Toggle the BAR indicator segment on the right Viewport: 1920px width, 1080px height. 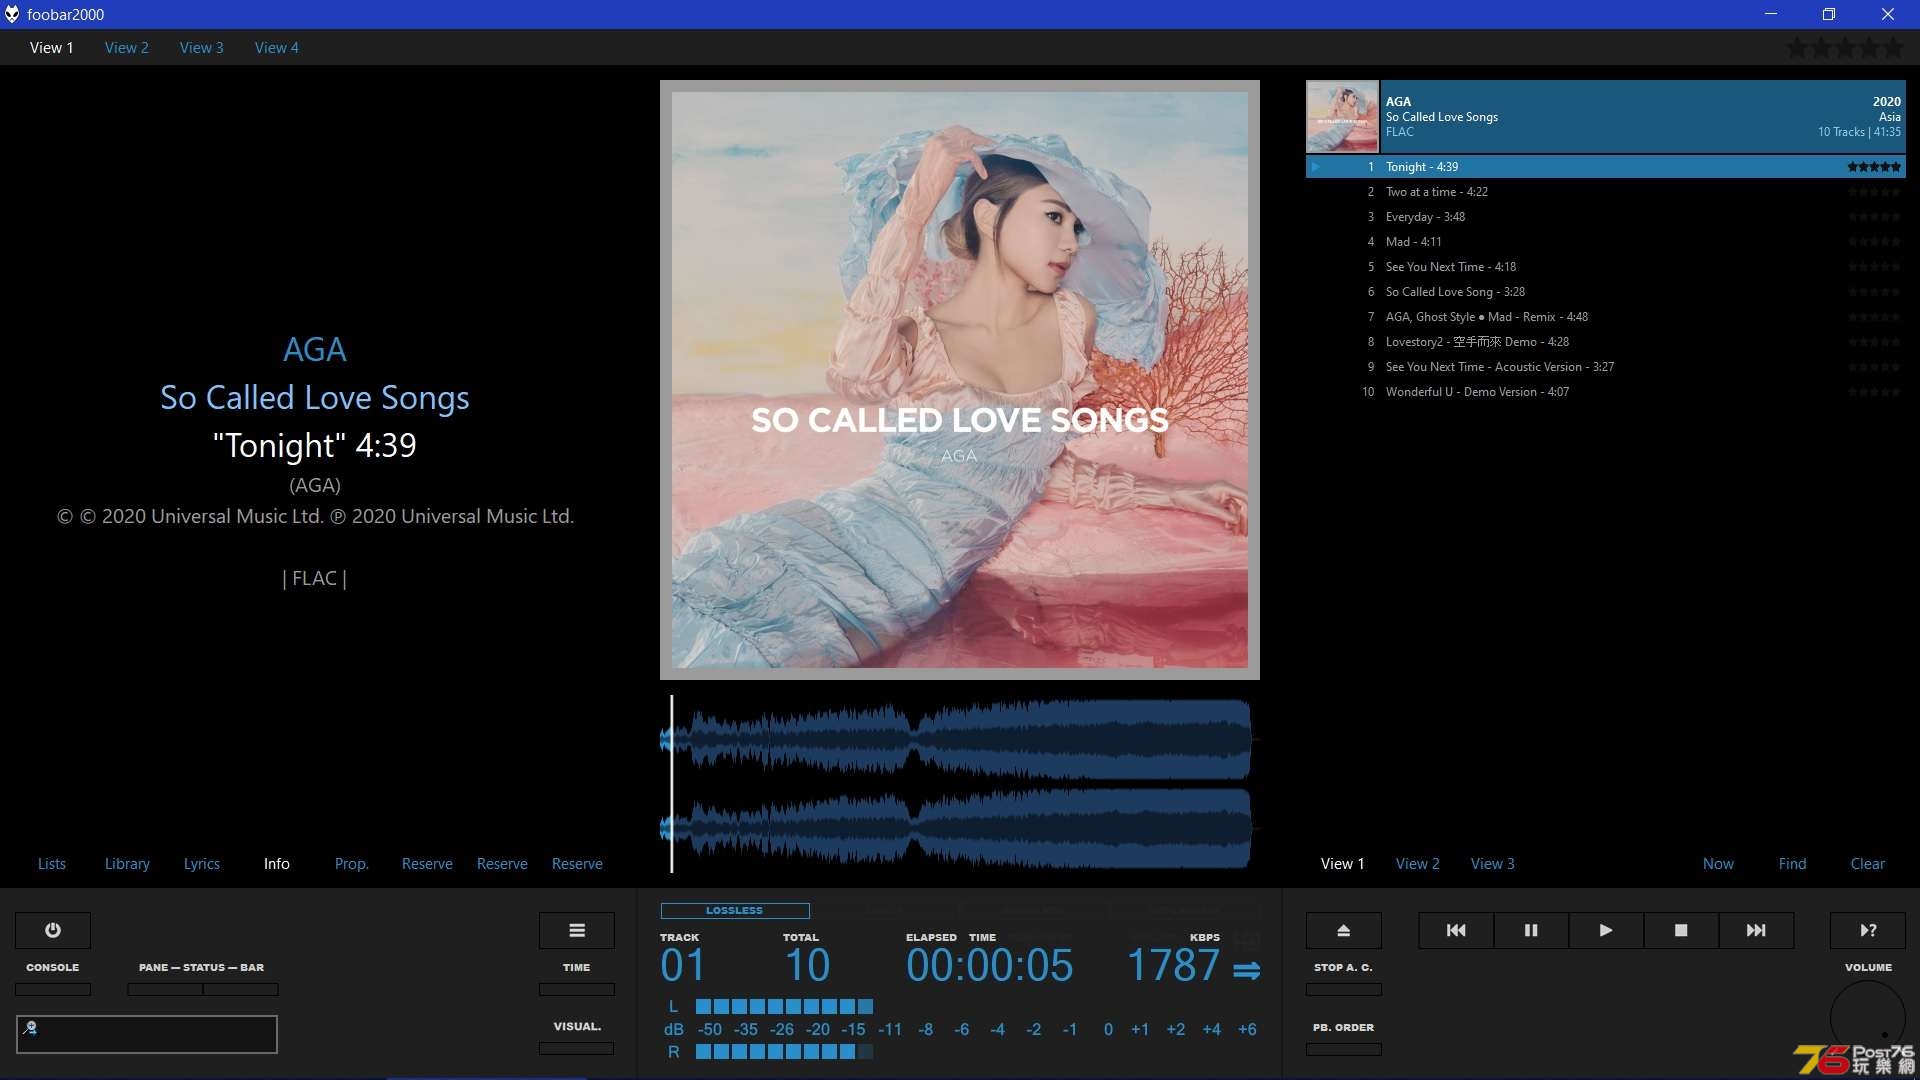point(241,989)
